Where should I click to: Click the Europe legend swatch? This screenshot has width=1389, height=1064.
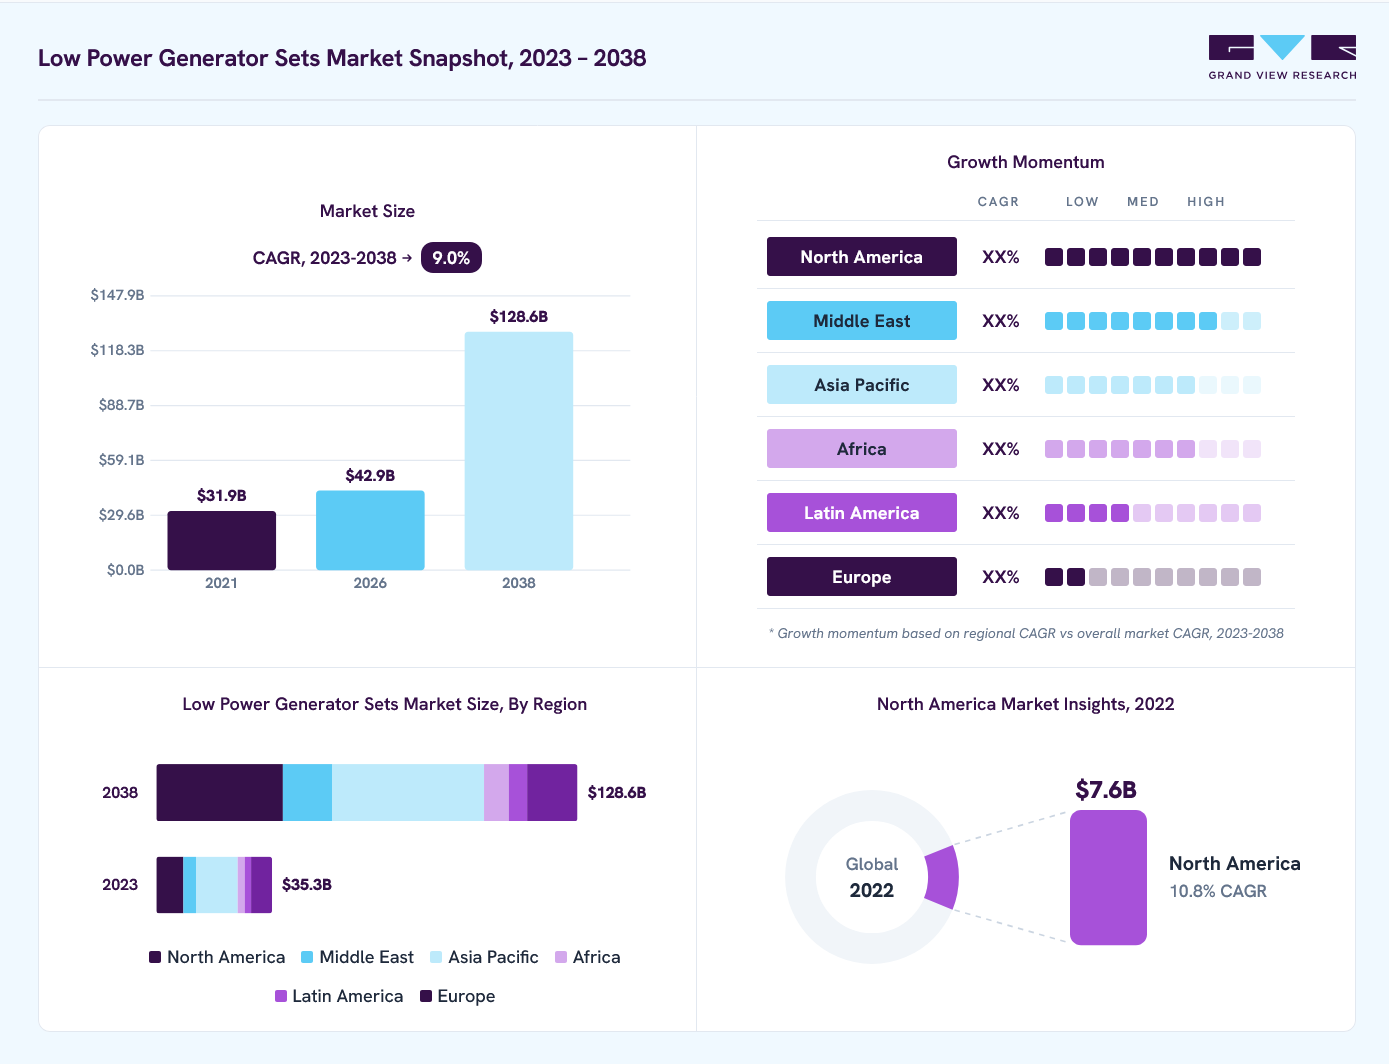click(426, 996)
